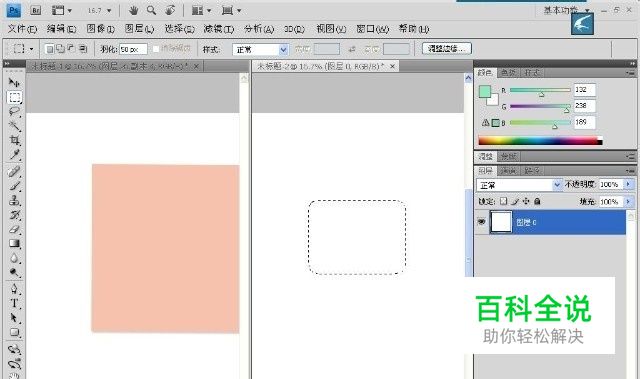
Task: Select the 3D Orbit camera tool
Action: (x=14, y=363)
